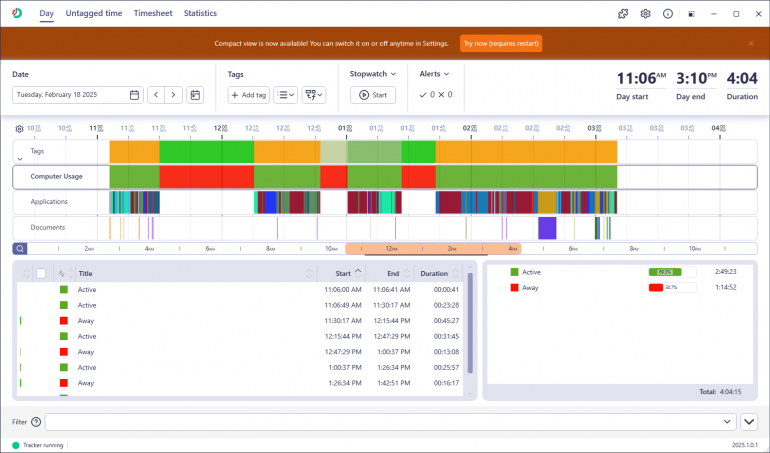Go to the next day
Image resolution: width=770 pixels, height=453 pixels.
[173, 95]
